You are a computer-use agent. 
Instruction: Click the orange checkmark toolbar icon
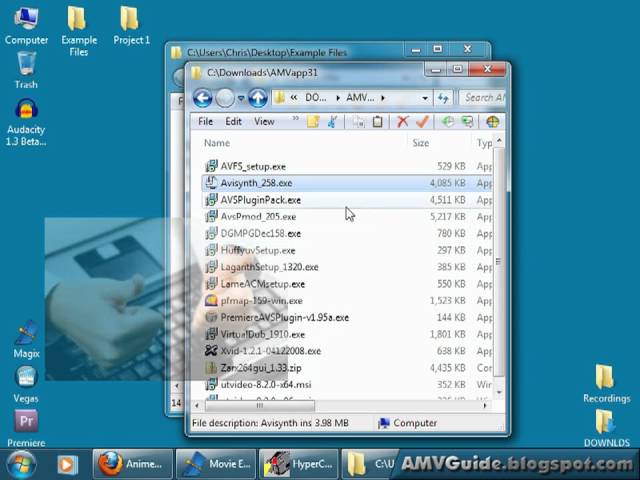(422, 122)
